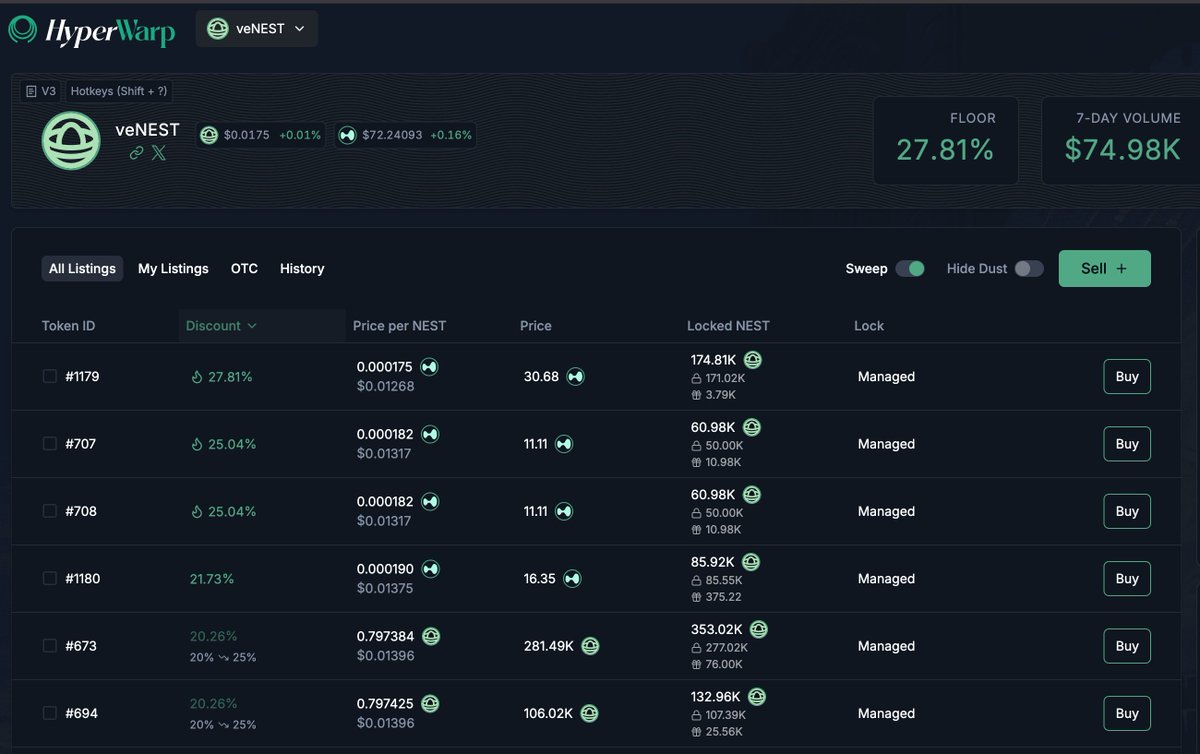Open the veNEST X (Twitter) icon
Image resolution: width=1200 pixels, height=754 pixels.
coord(158,153)
